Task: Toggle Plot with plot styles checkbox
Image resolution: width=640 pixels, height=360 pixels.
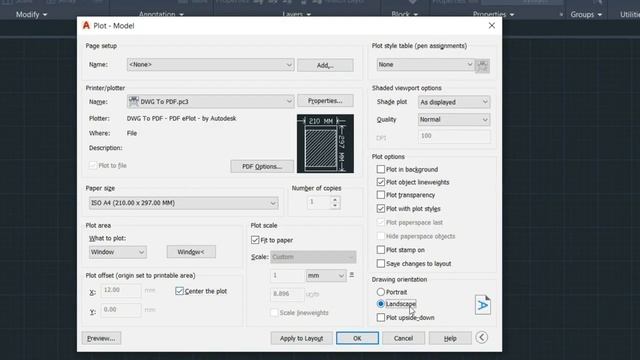Action: point(381,209)
